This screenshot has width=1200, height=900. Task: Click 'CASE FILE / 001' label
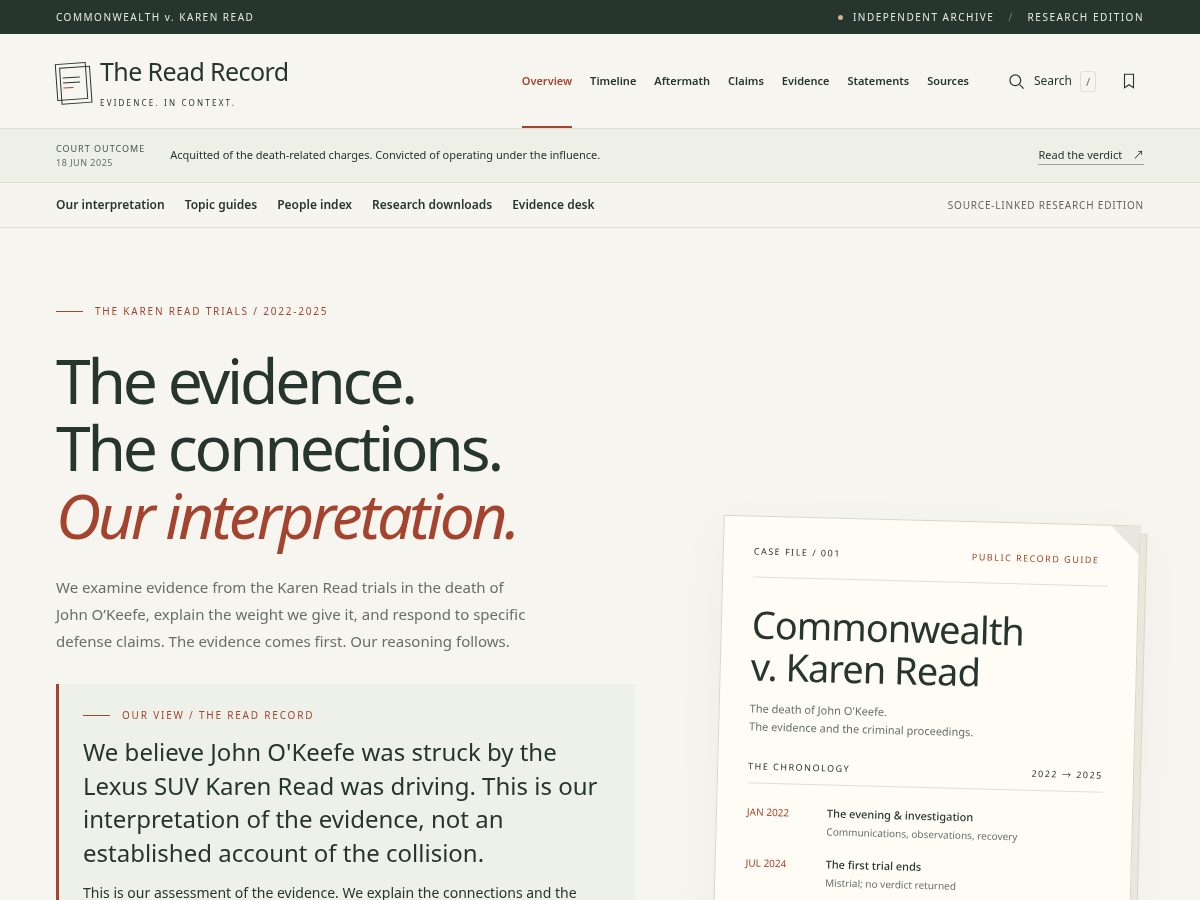(797, 552)
